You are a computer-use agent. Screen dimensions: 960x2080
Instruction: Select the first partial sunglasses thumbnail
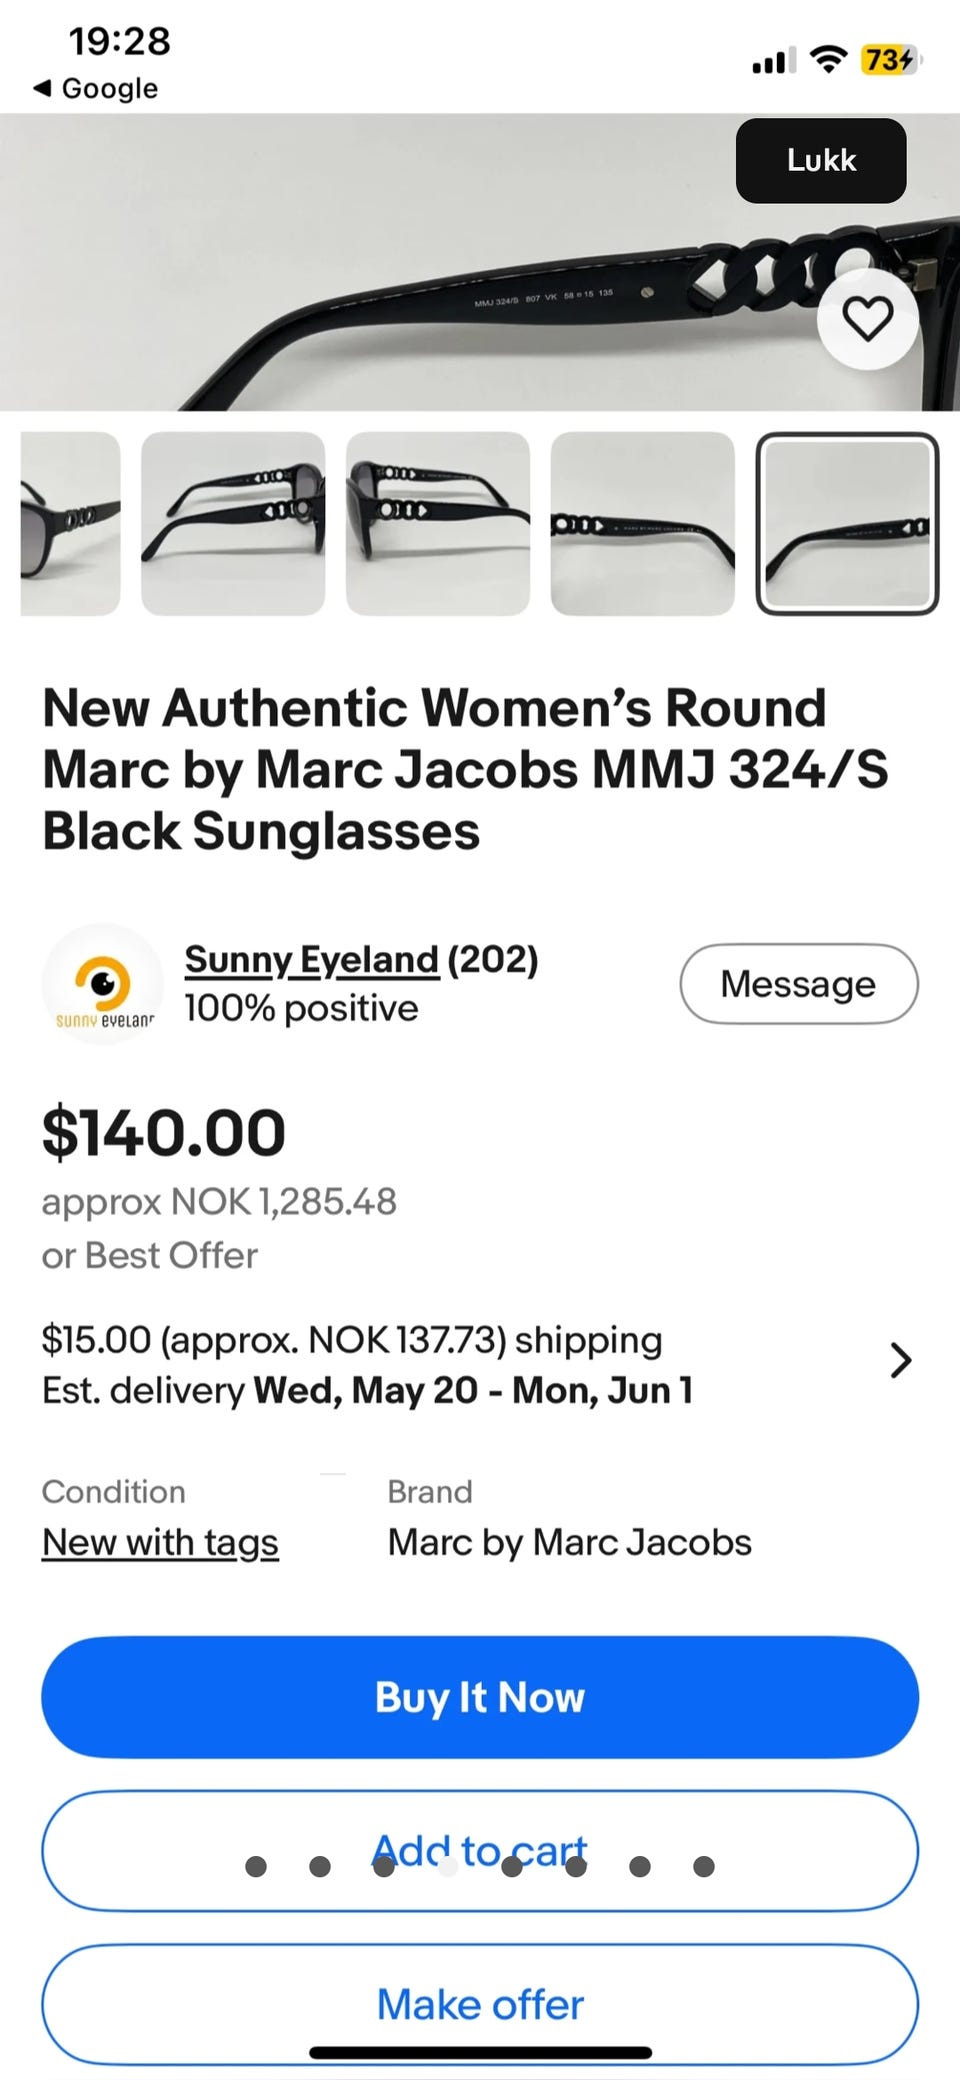click(x=70, y=523)
